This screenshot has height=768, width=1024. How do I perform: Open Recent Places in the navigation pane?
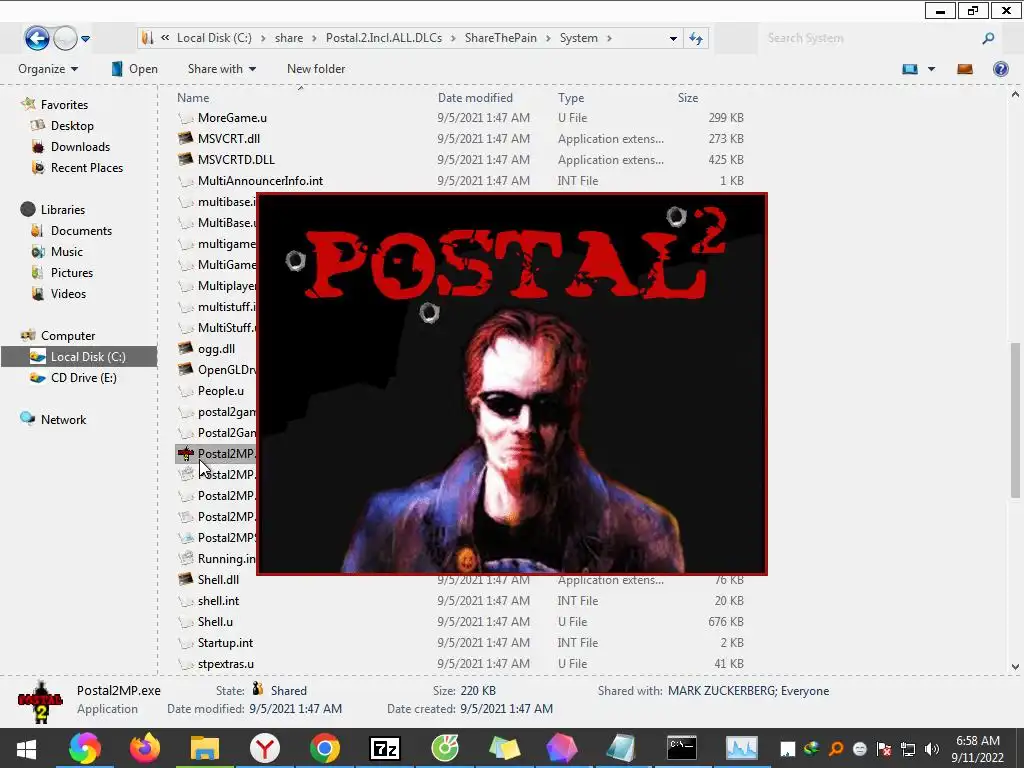tap(87, 168)
